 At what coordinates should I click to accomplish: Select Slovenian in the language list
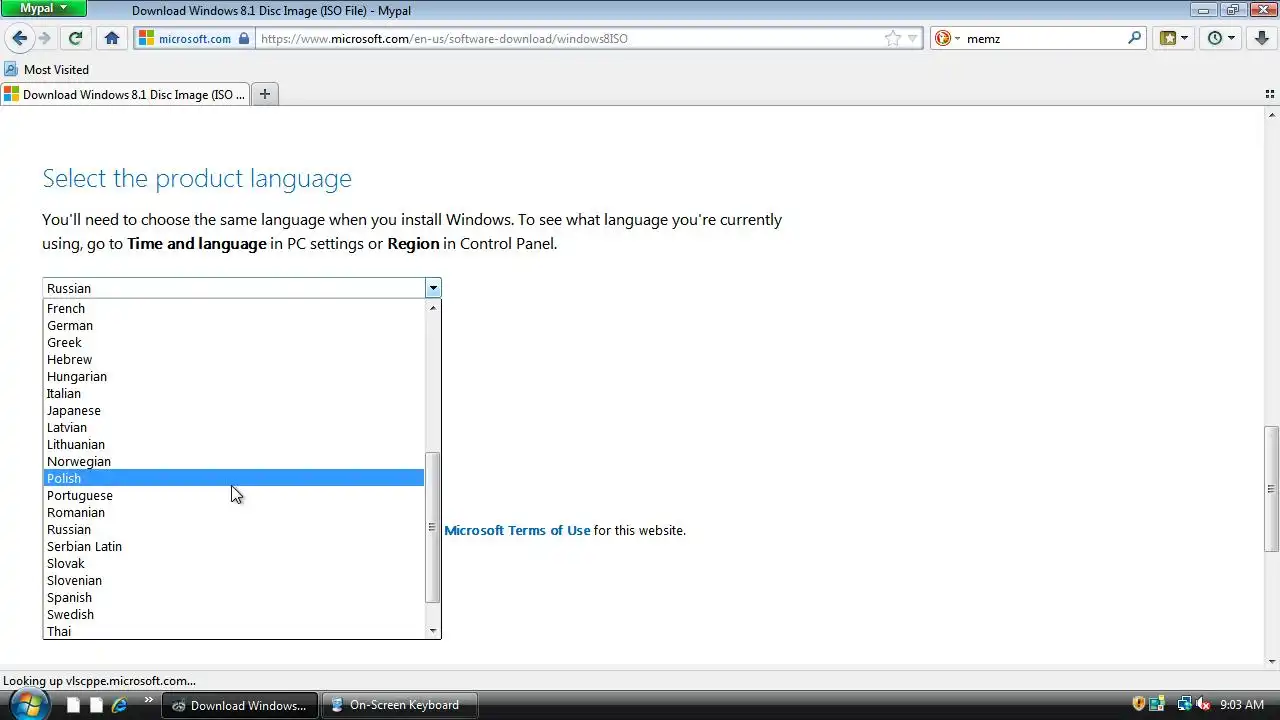point(234,580)
